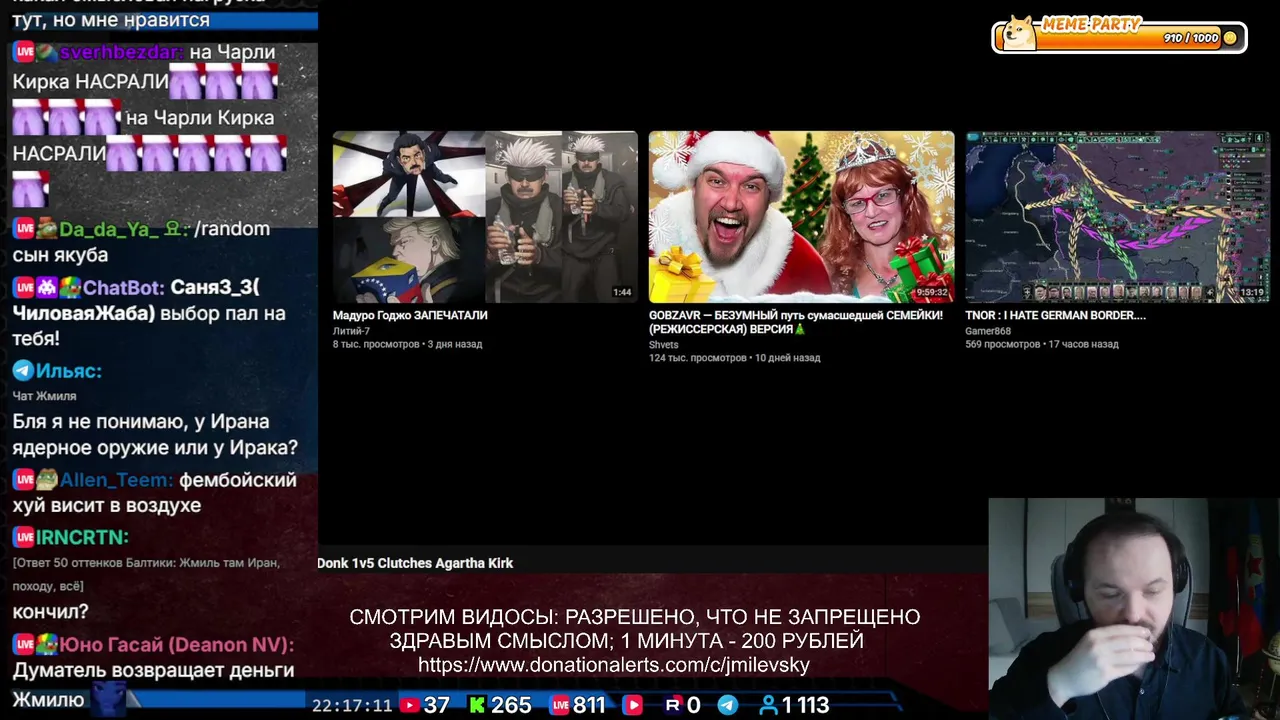Image resolution: width=1280 pixels, height=720 pixels.
Task: Click the LIVE icon beside 811
Action: [x=560, y=705]
